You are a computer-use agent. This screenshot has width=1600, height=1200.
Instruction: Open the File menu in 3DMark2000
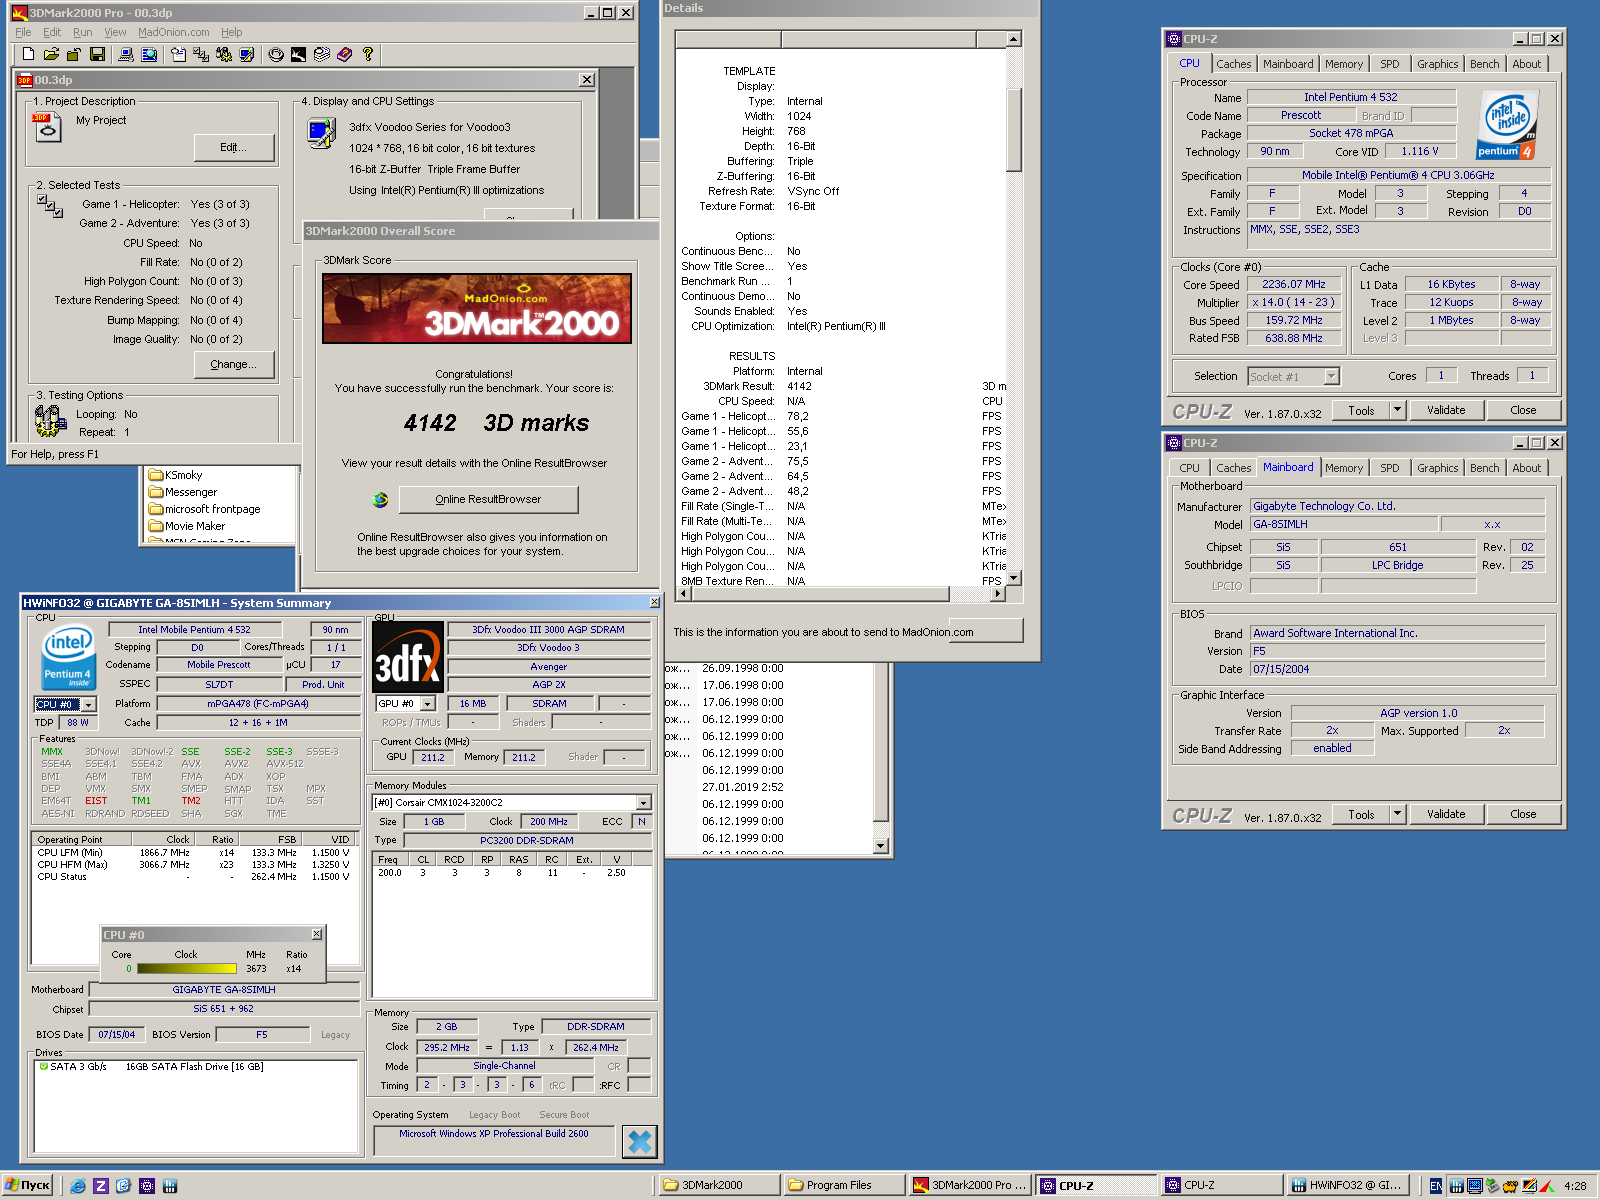tap(23, 32)
